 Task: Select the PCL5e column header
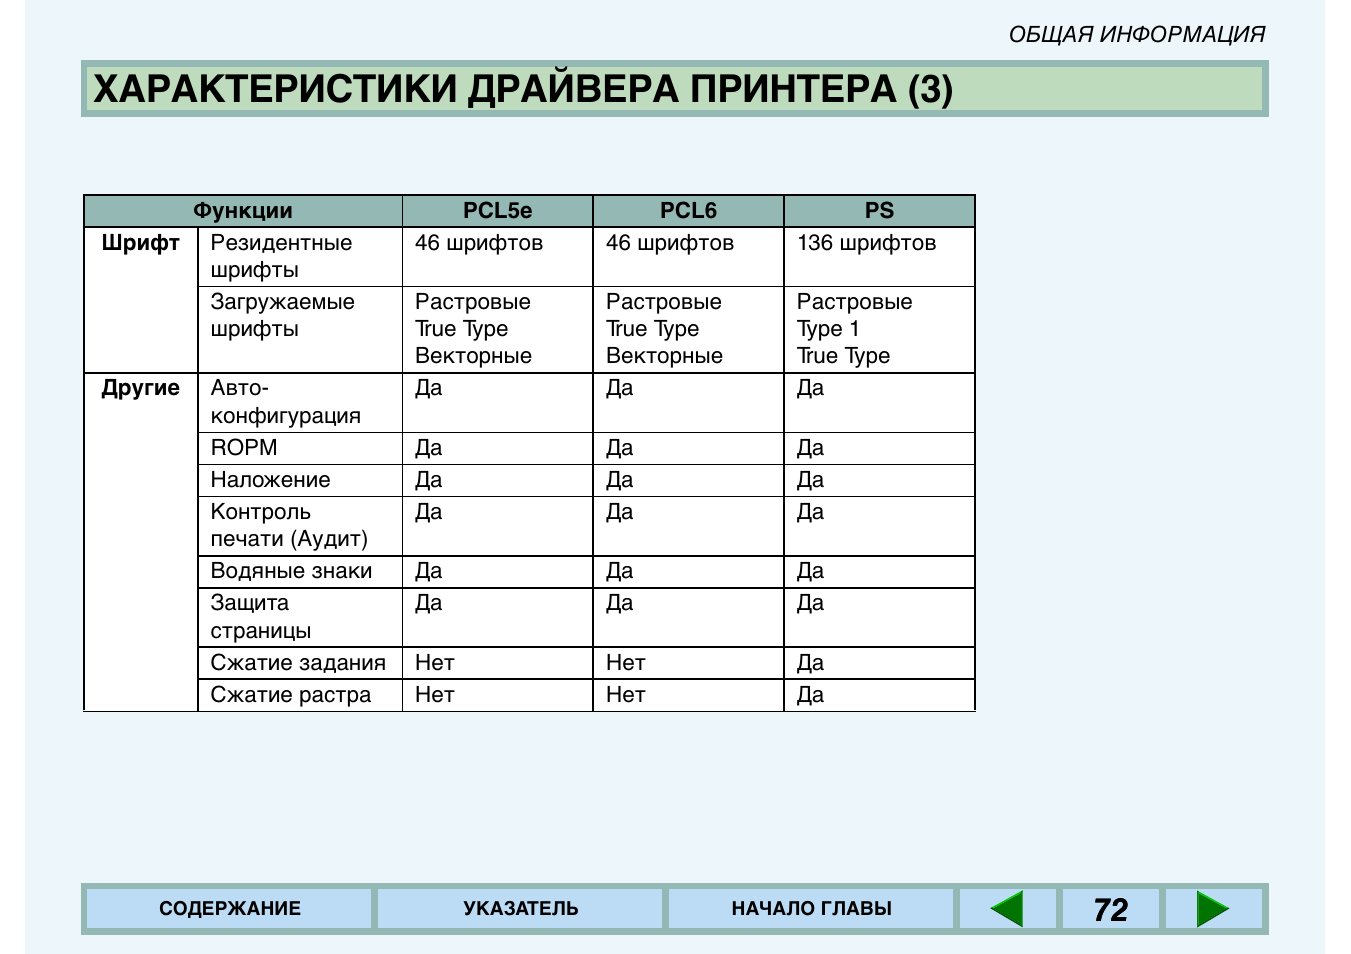497,211
